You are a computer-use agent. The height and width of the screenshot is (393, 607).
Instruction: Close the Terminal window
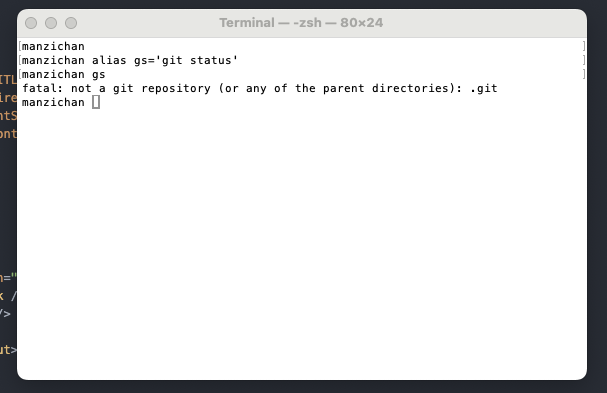point(31,23)
